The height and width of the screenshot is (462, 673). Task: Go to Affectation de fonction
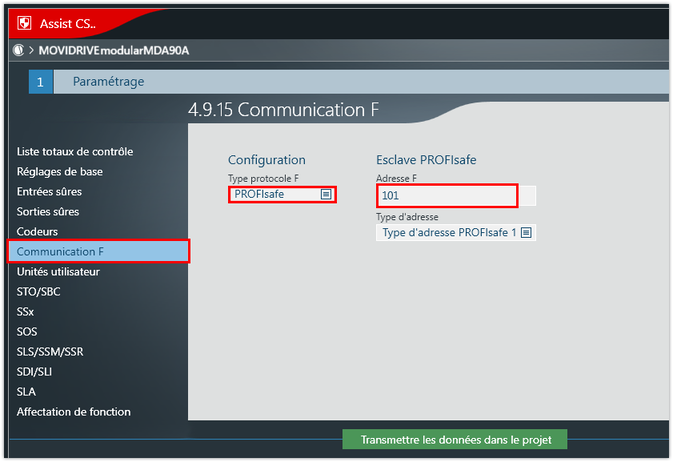(74, 412)
